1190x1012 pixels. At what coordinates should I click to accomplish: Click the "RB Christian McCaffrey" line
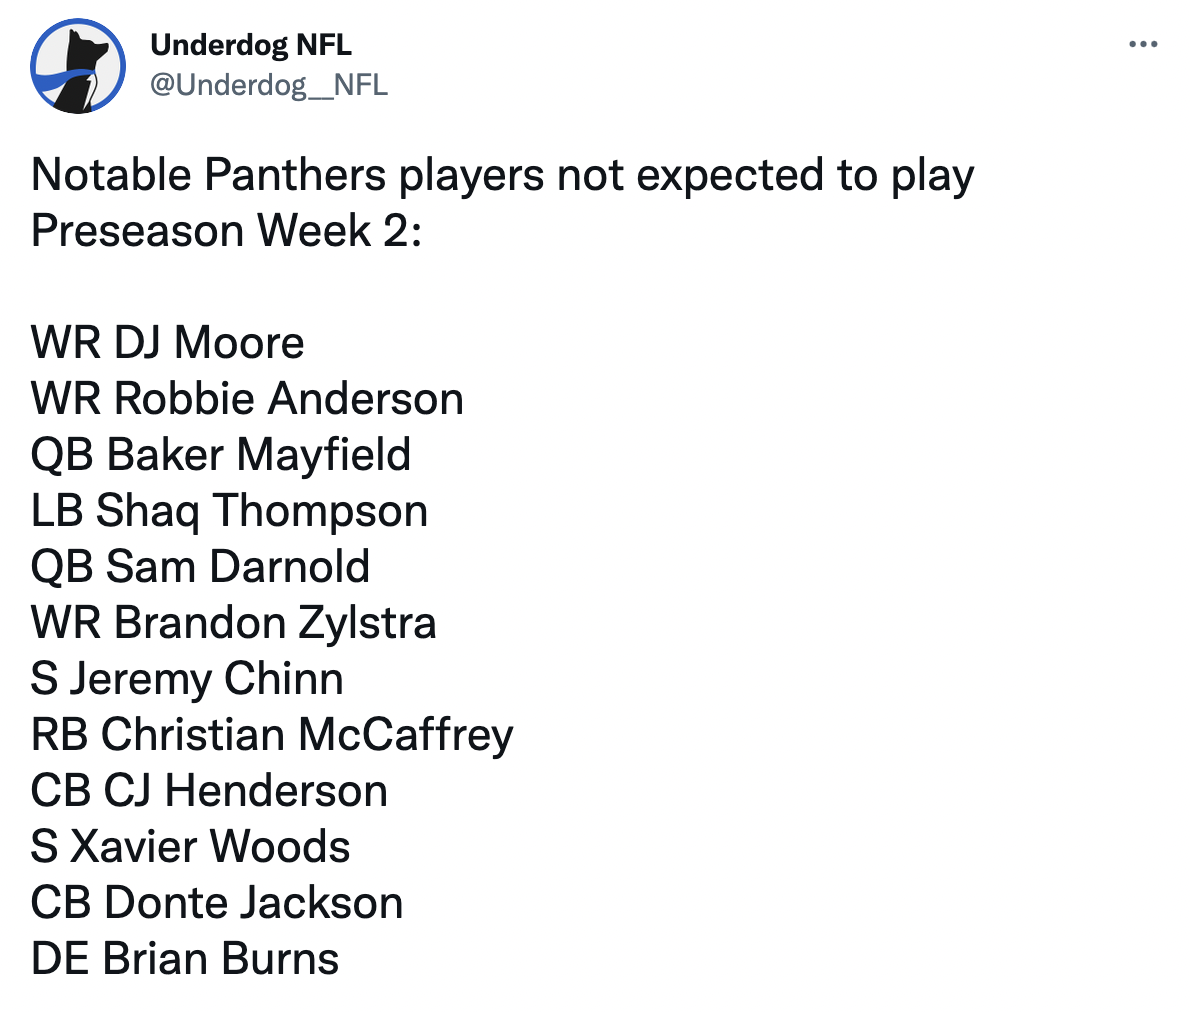tap(272, 735)
